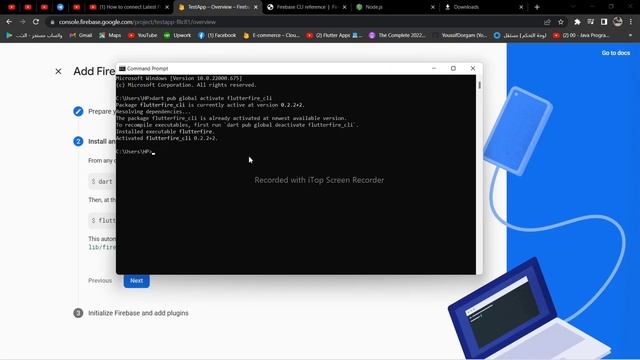Image resolution: width=640 pixels, height=360 pixels.
Task: Select 'Initialize Firebase and add plugins' step
Action: tap(138, 313)
